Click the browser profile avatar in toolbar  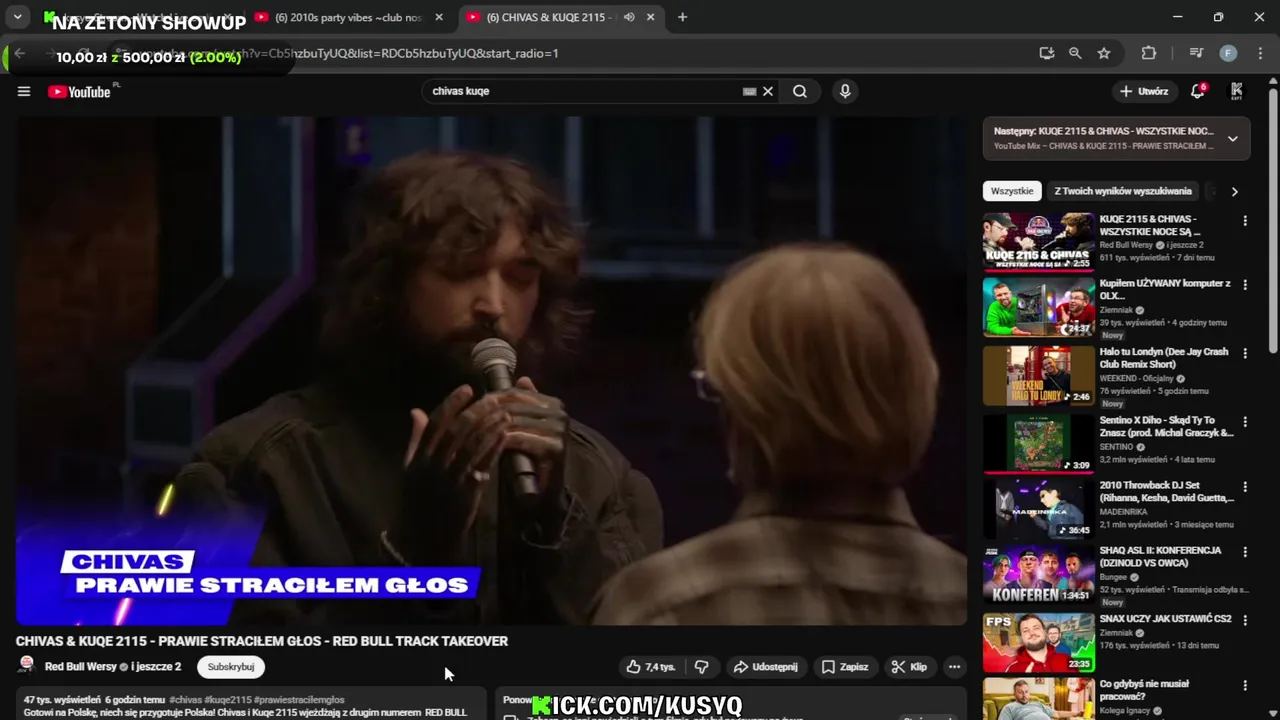coord(1228,53)
